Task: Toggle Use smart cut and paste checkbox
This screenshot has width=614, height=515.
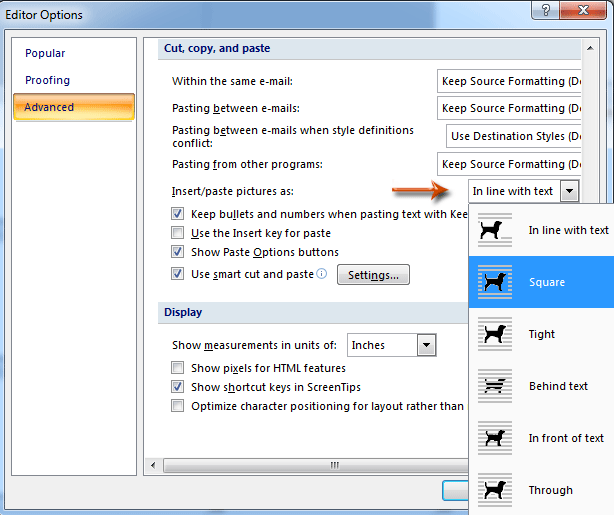Action: (177, 273)
